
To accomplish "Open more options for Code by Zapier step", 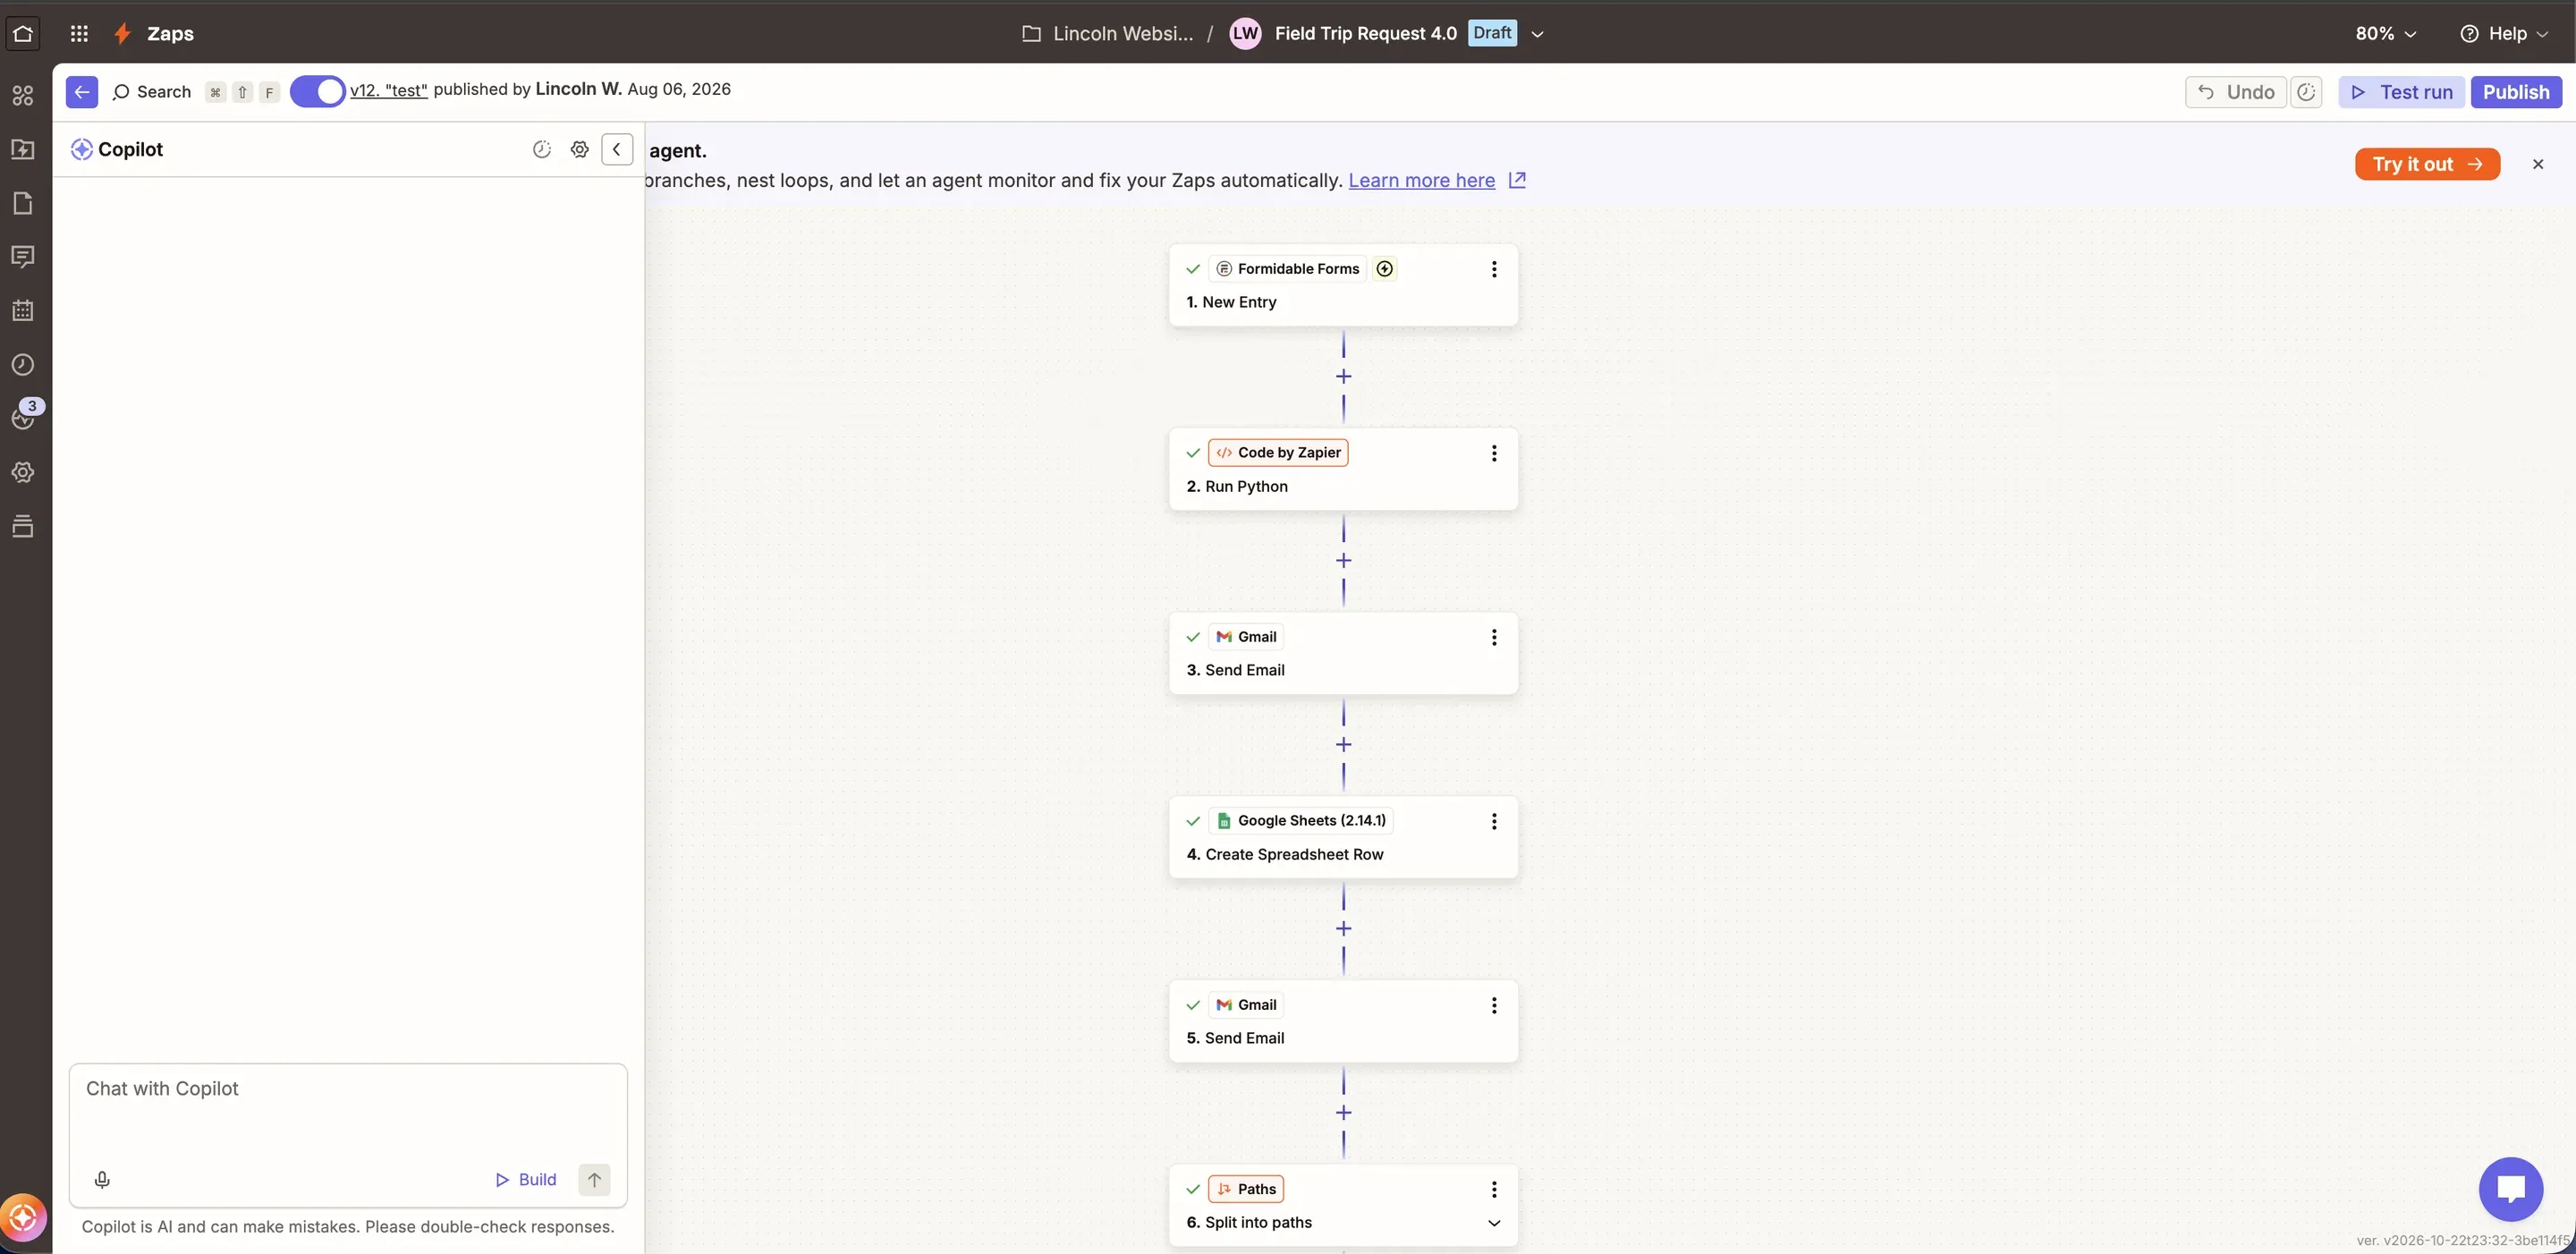I will click(x=1494, y=453).
